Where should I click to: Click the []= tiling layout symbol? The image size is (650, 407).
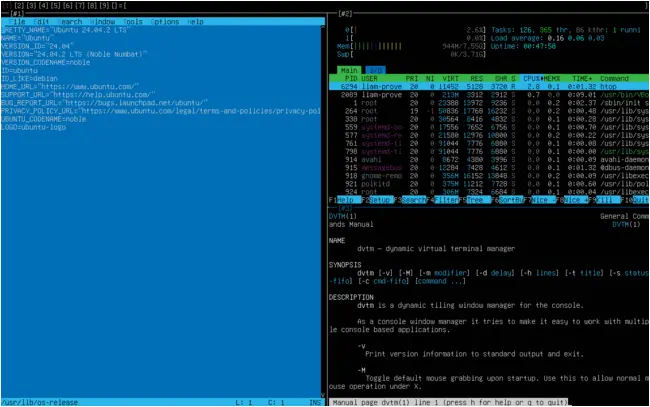[x=119, y=6]
